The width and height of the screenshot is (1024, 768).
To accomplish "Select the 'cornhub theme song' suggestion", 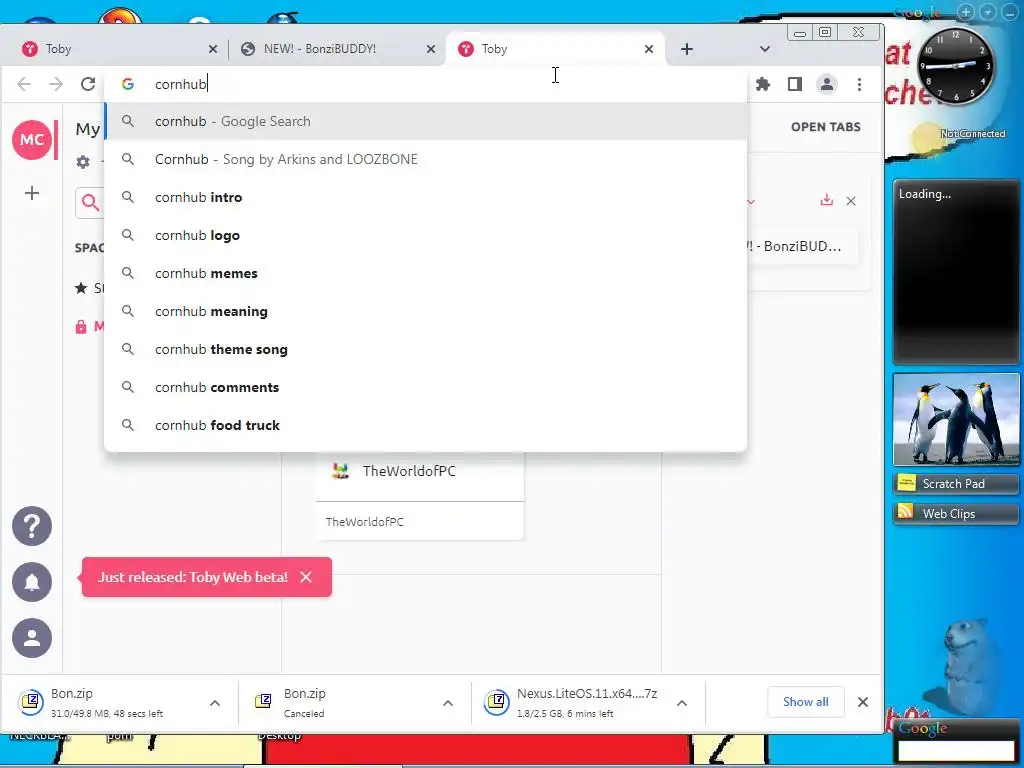I will tap(425, 349).
